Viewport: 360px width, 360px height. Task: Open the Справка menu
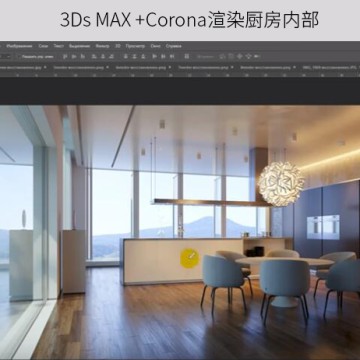[x=174, y=46]
